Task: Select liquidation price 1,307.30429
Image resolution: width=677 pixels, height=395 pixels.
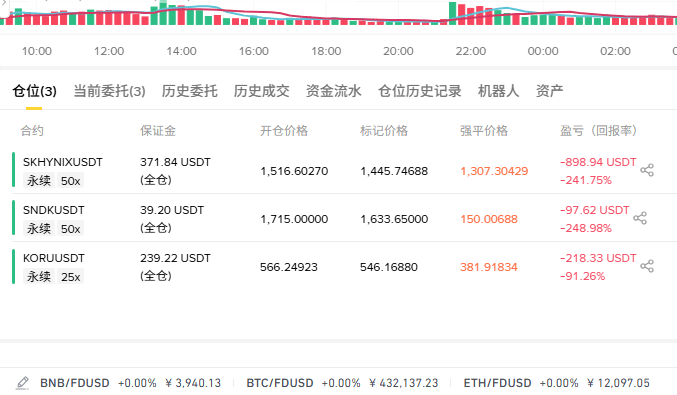Action: coord(494,171)
